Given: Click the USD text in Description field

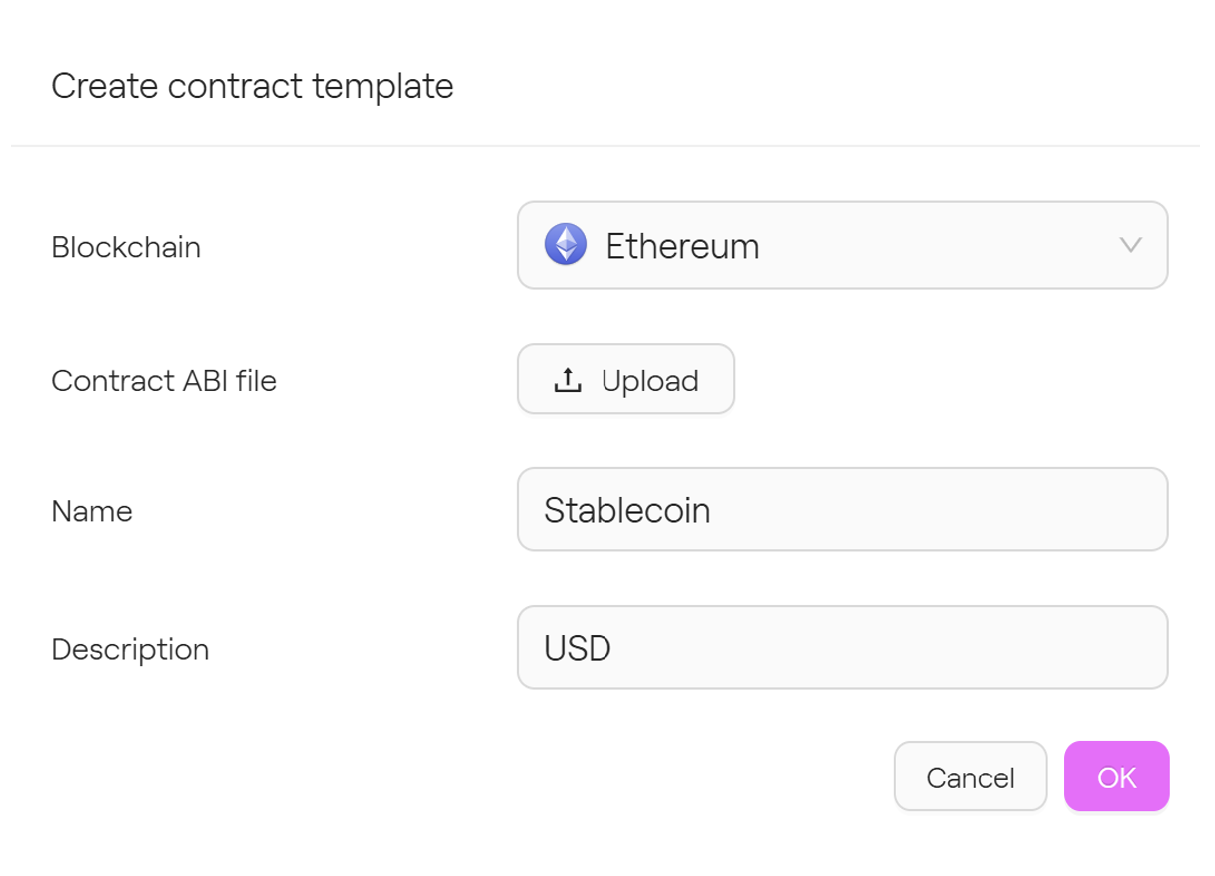Looking at the screenshot, I should tap(577, 648).
